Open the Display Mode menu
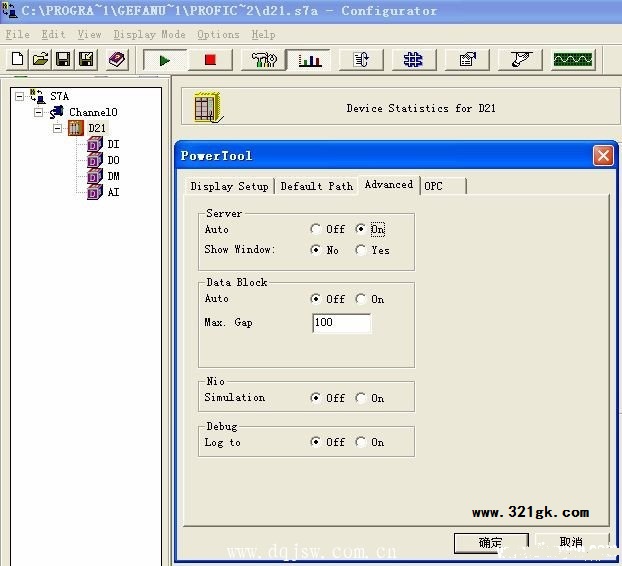622x566 pixels. pos(149,34)
